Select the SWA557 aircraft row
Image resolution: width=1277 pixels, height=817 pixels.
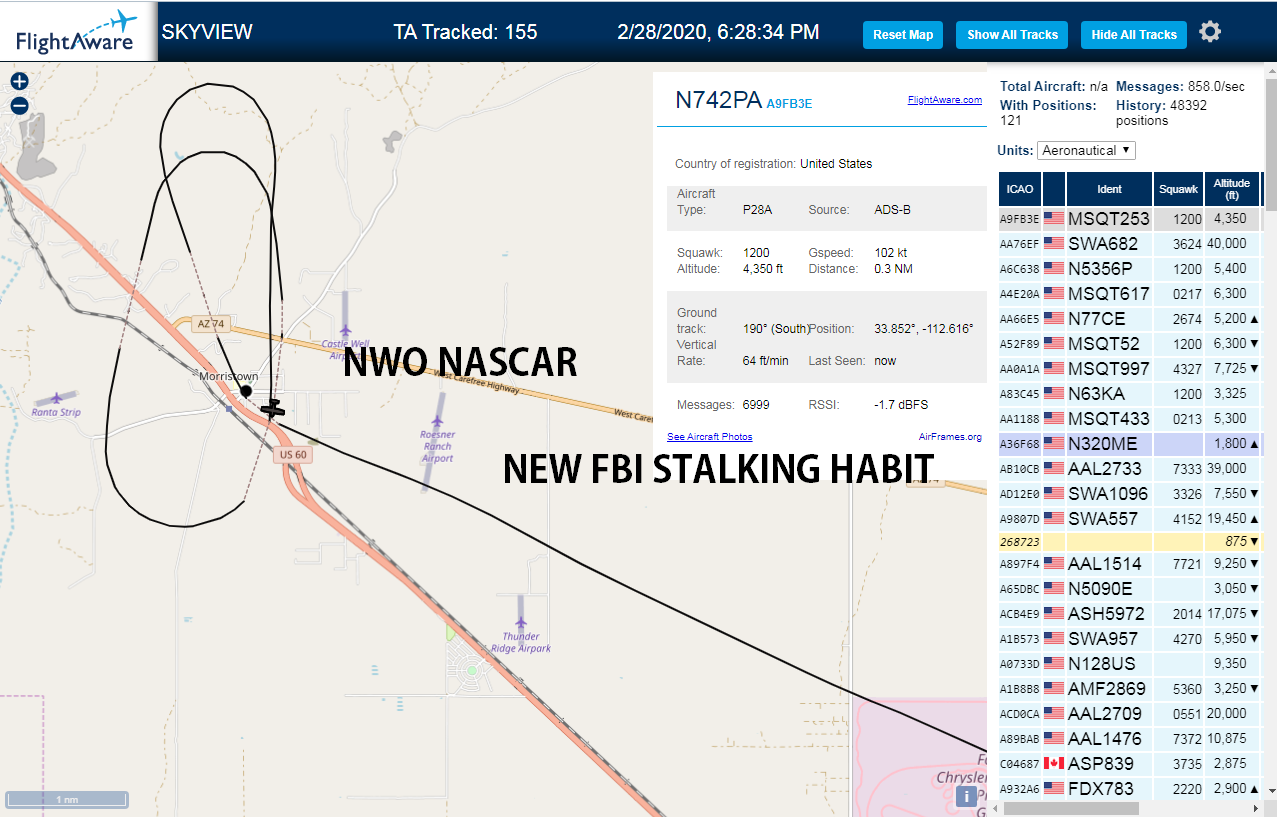tap(1130, 518)
